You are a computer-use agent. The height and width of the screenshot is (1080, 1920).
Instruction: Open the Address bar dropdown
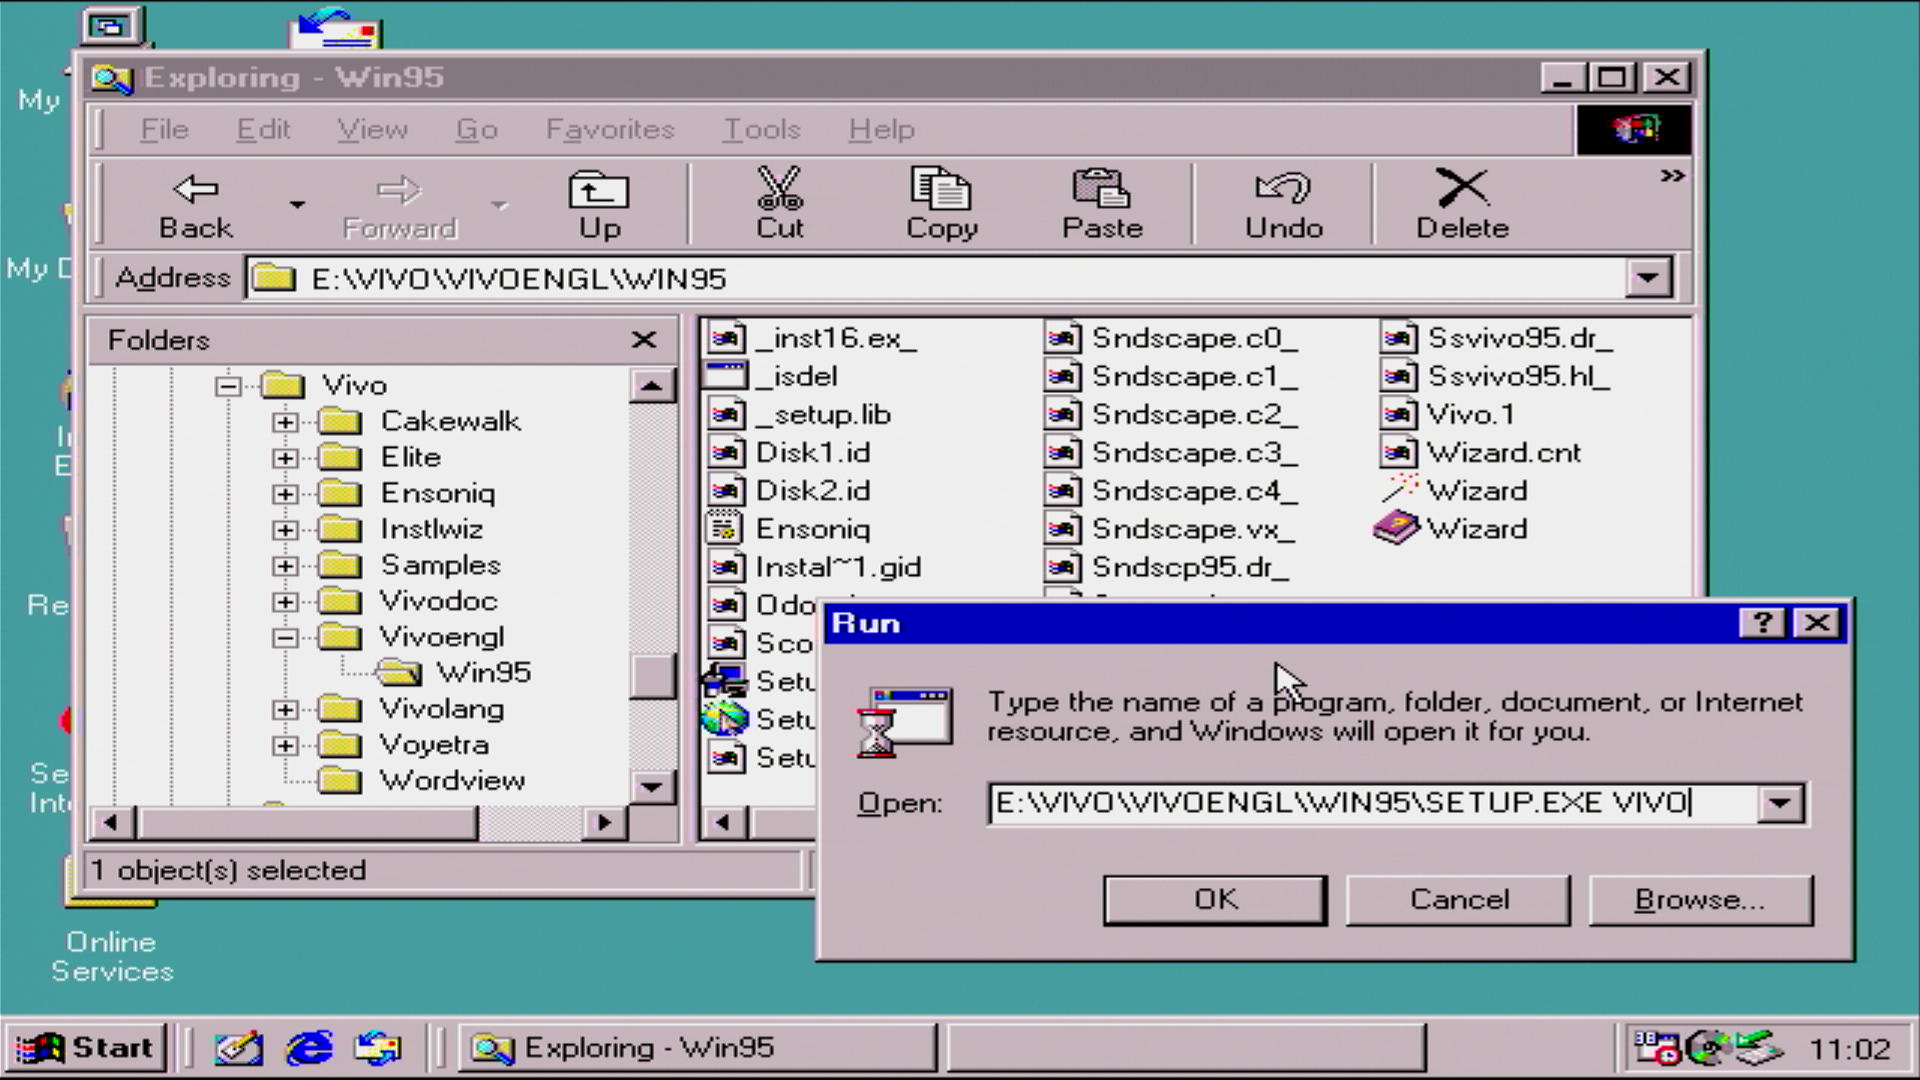click(1648, 278)
